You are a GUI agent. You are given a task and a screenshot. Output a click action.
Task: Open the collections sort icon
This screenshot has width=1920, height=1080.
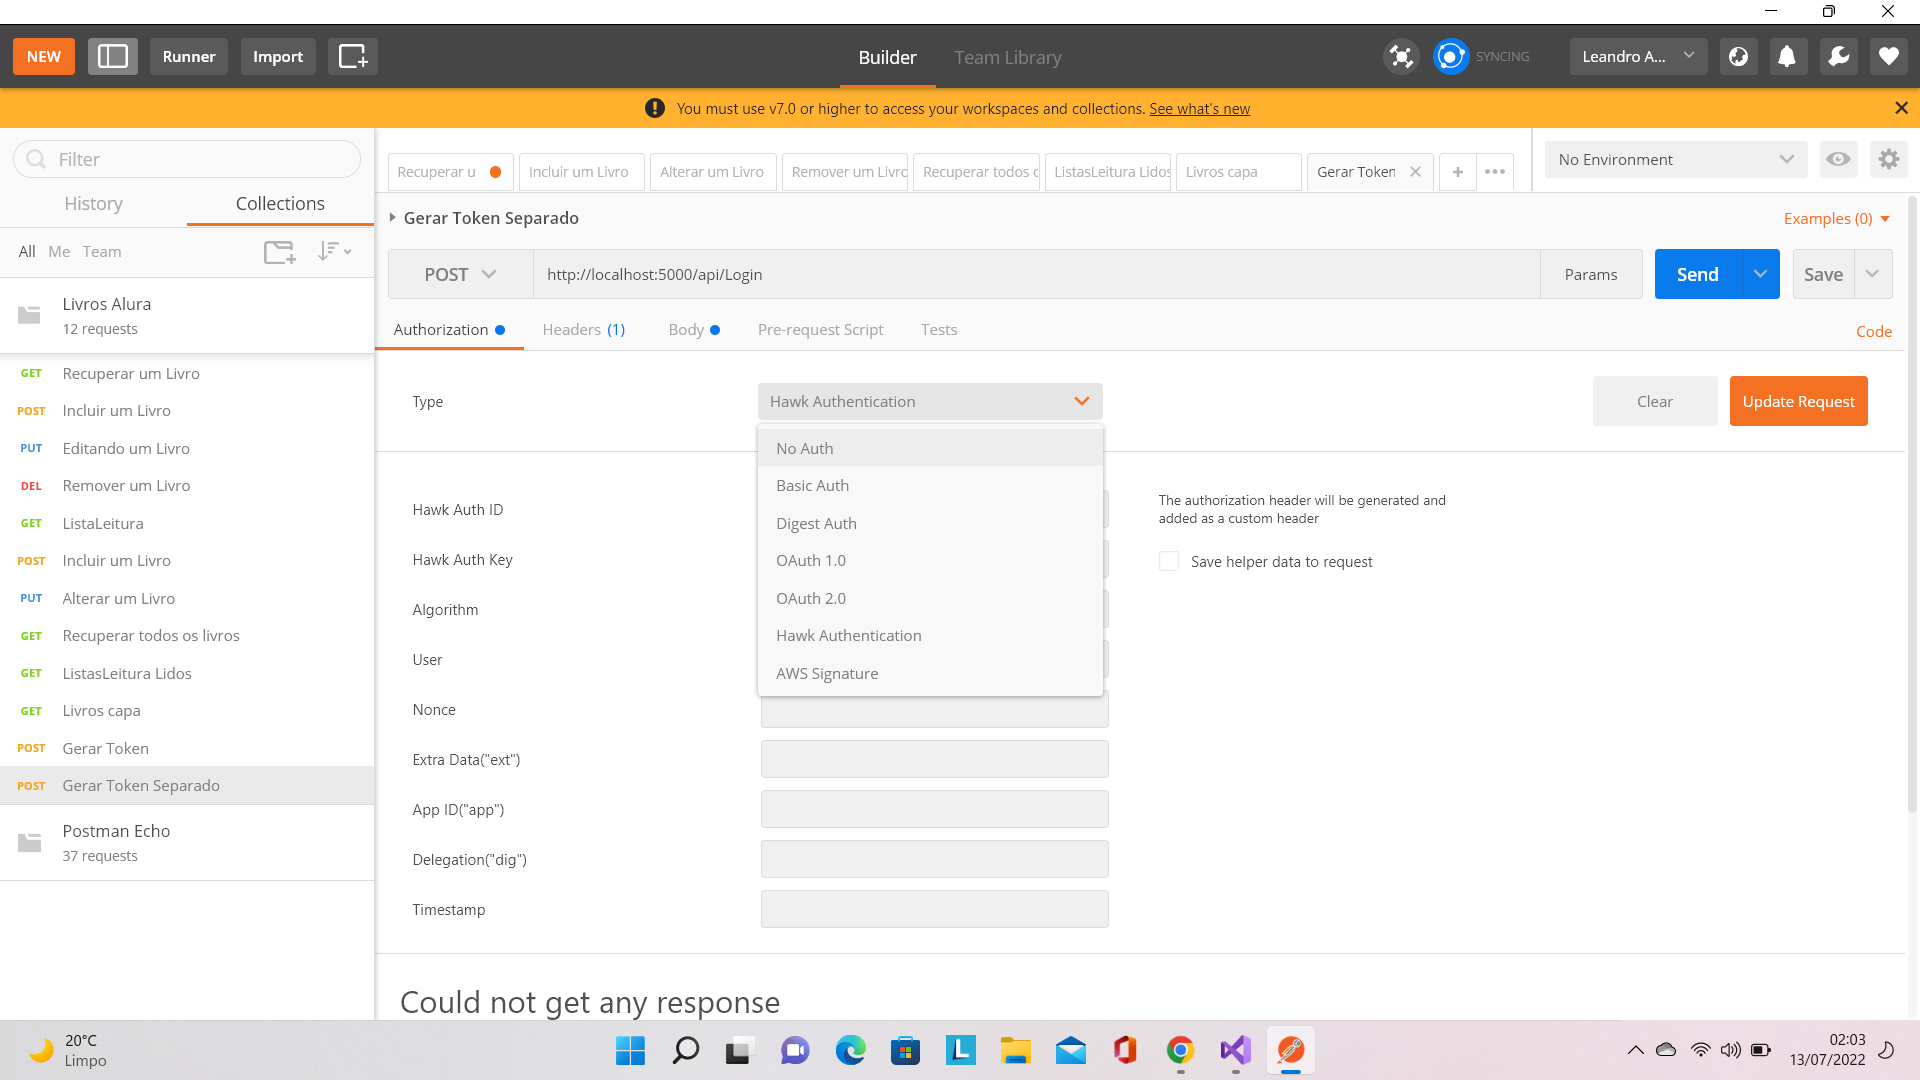334,251
